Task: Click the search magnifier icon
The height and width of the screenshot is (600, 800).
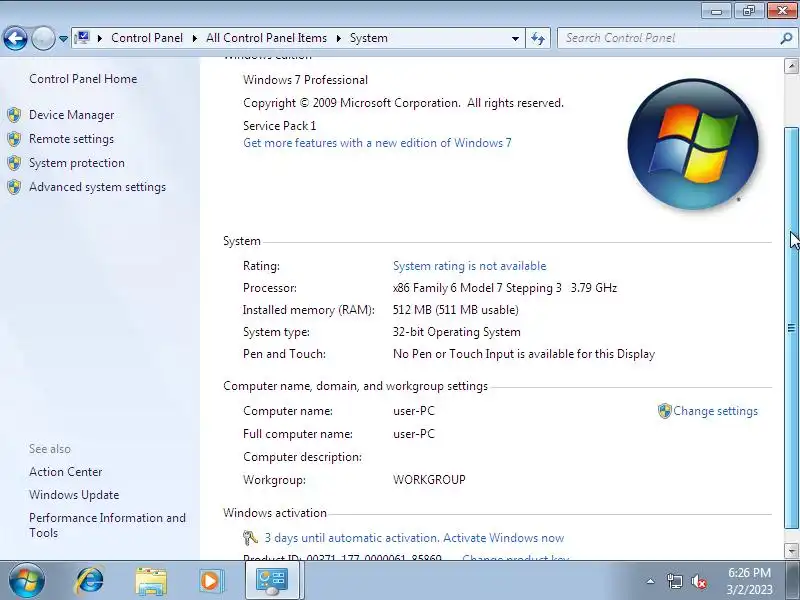Action: point(786,38)
